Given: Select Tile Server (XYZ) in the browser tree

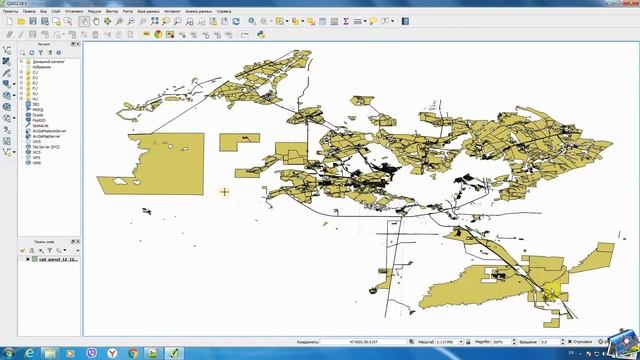Looking at the screenshot, I should click(46, 147).
